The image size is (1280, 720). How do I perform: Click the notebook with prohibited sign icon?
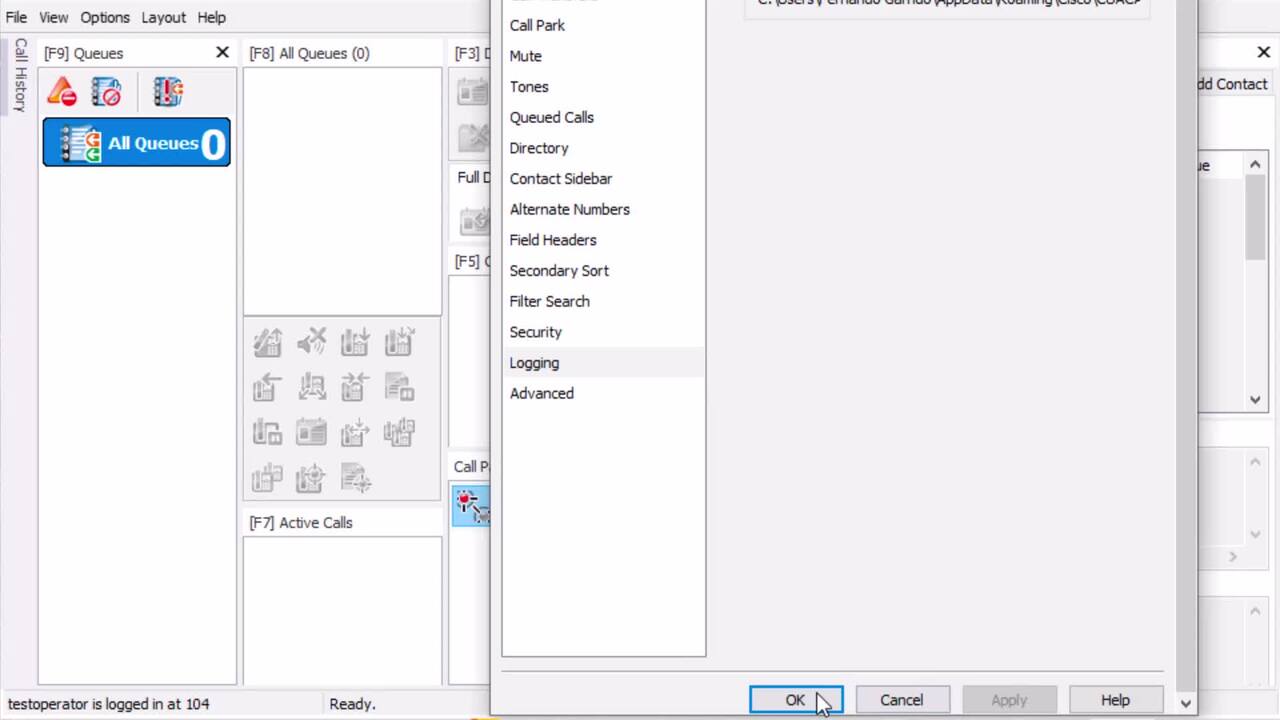[106, 92]
